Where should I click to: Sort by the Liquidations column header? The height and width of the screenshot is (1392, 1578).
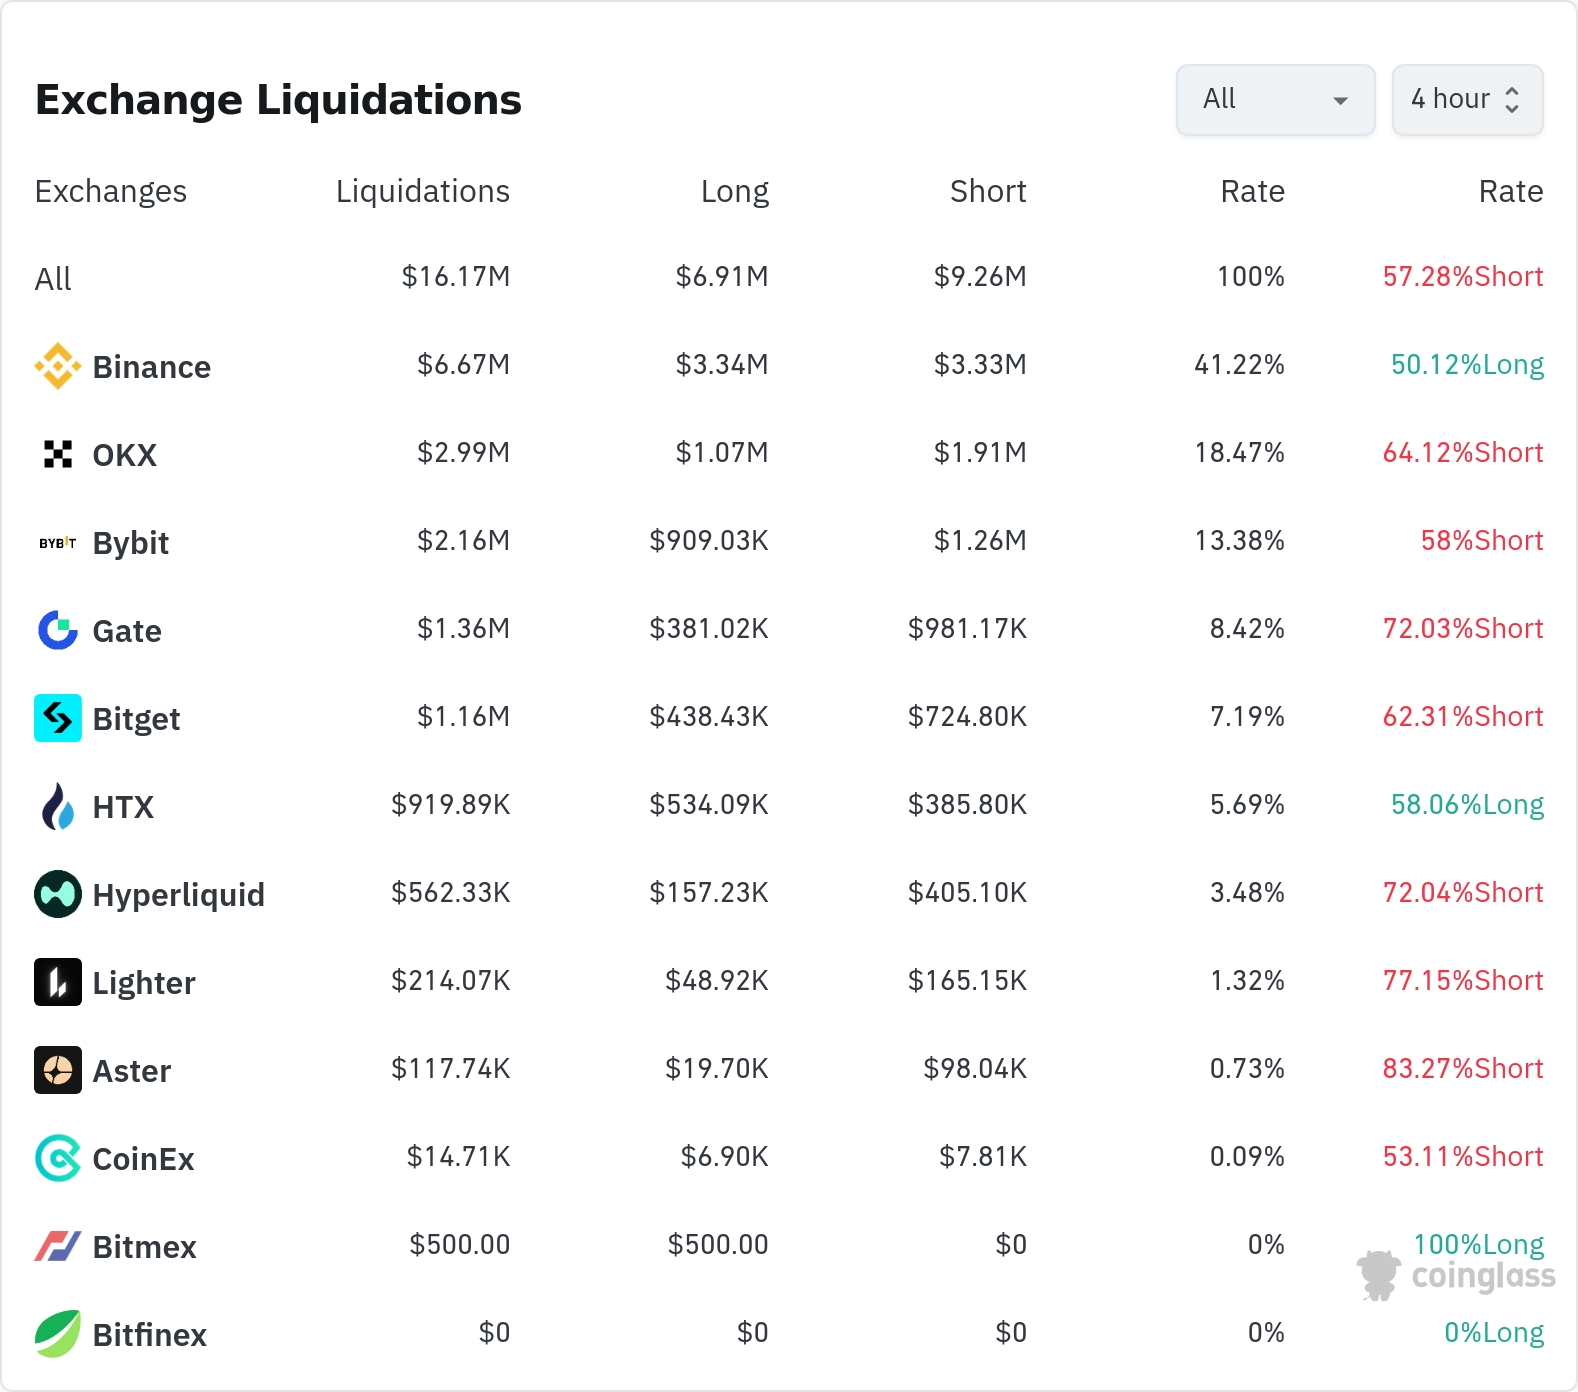pyautogui.click(x=422, y=191)
